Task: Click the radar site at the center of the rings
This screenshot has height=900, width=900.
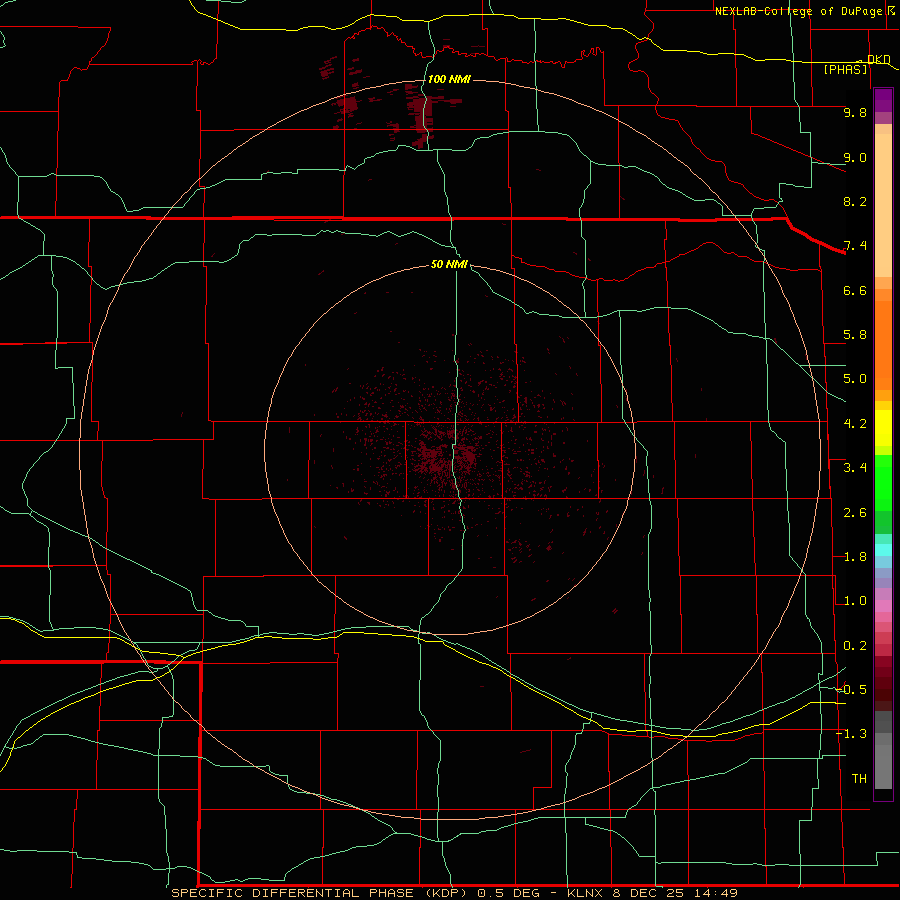Action: tap(450, 449)
